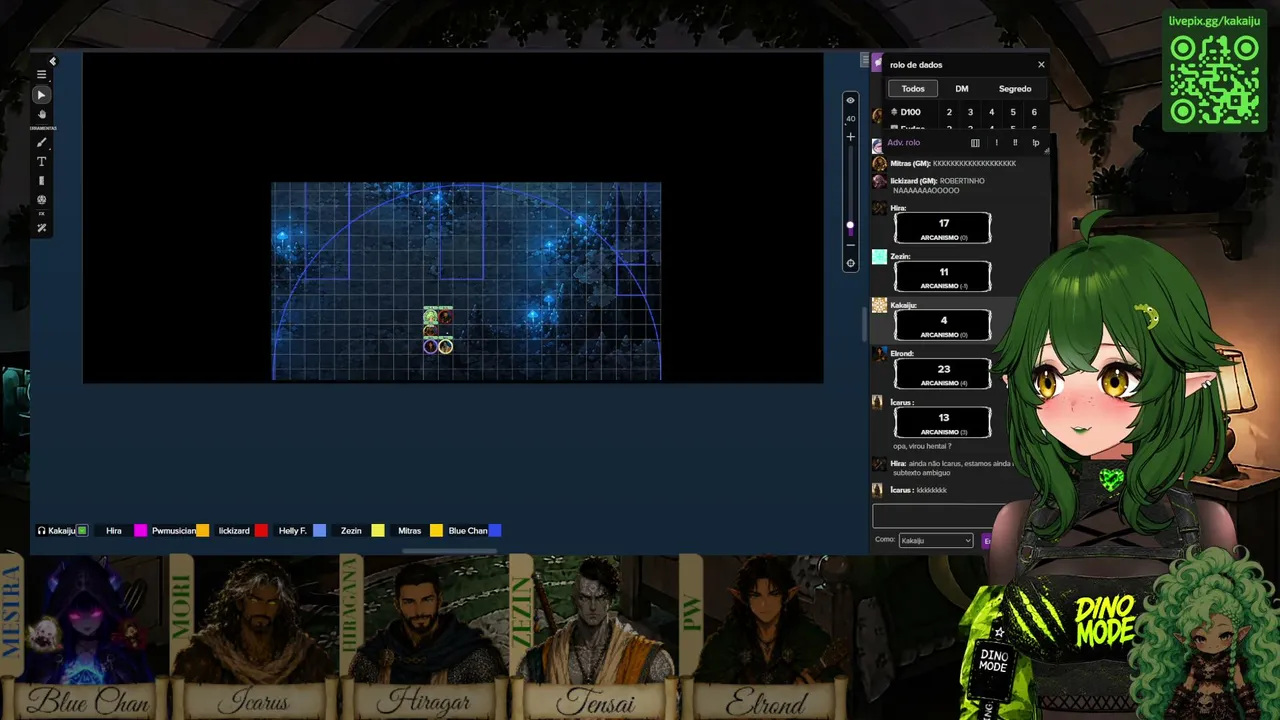Select the Text tool

coord(41,162)
